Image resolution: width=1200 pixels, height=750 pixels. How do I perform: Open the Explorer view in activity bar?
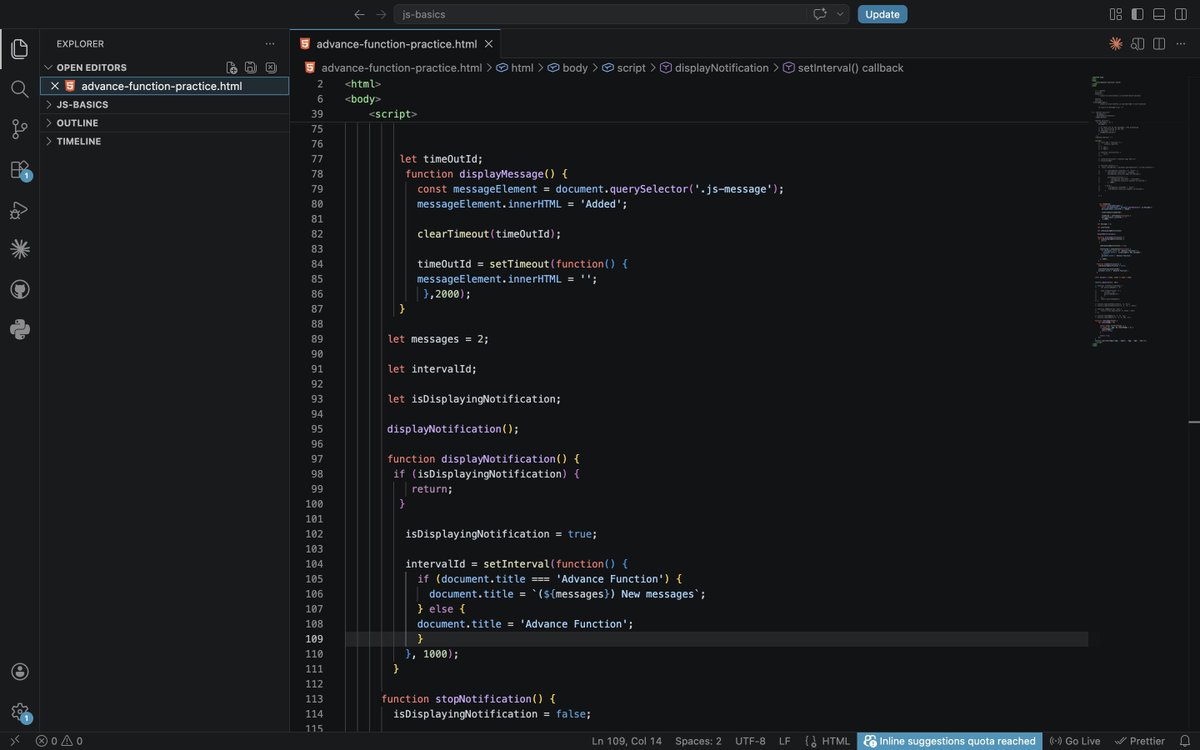(19, 48)
